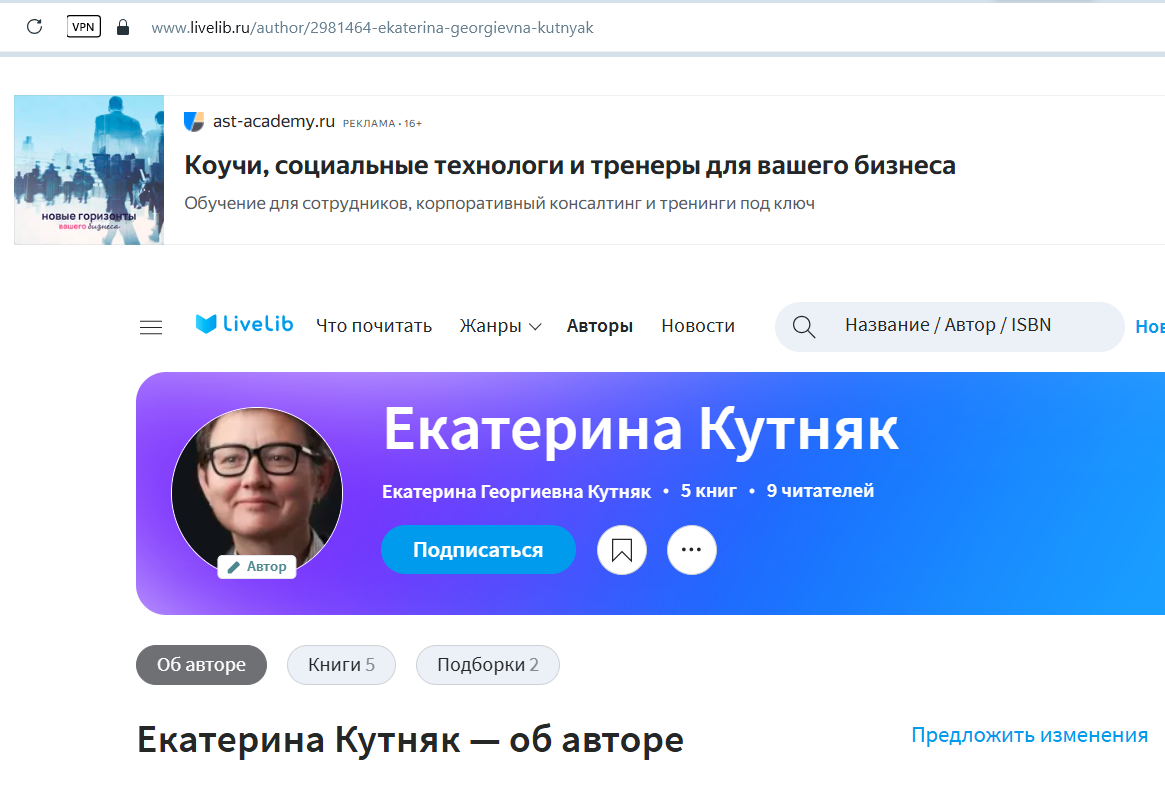
Task: Open the ast-academy.ru advertiser link
Action: coord(273,121)
